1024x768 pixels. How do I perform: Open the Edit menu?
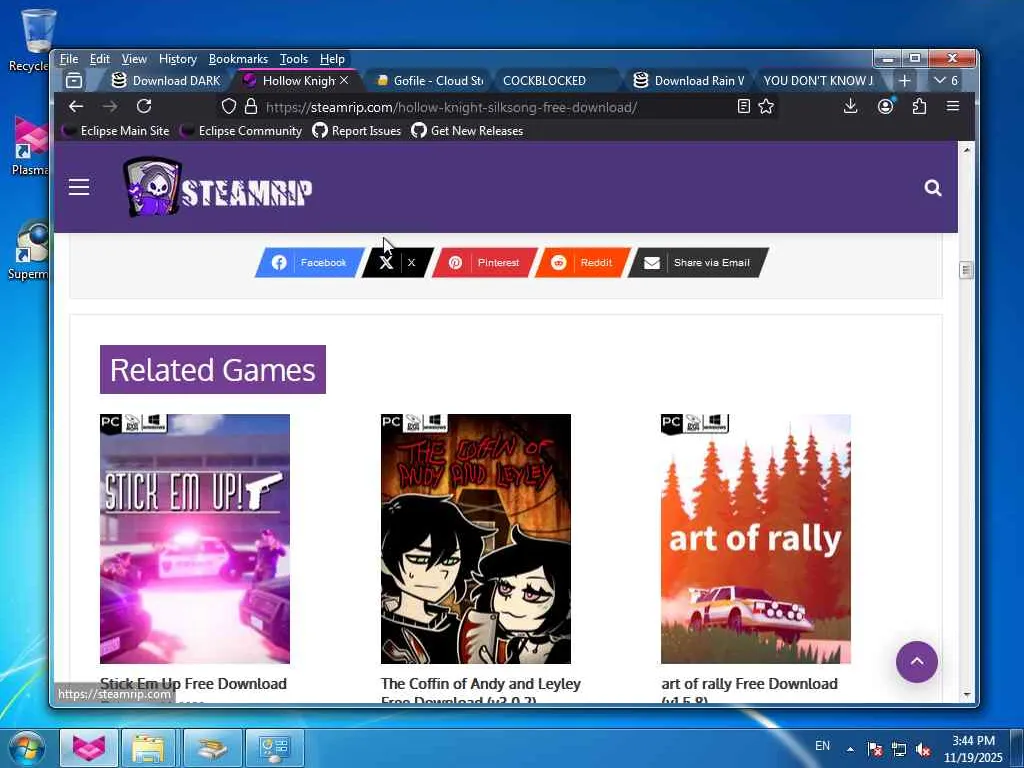pos(99,59)
